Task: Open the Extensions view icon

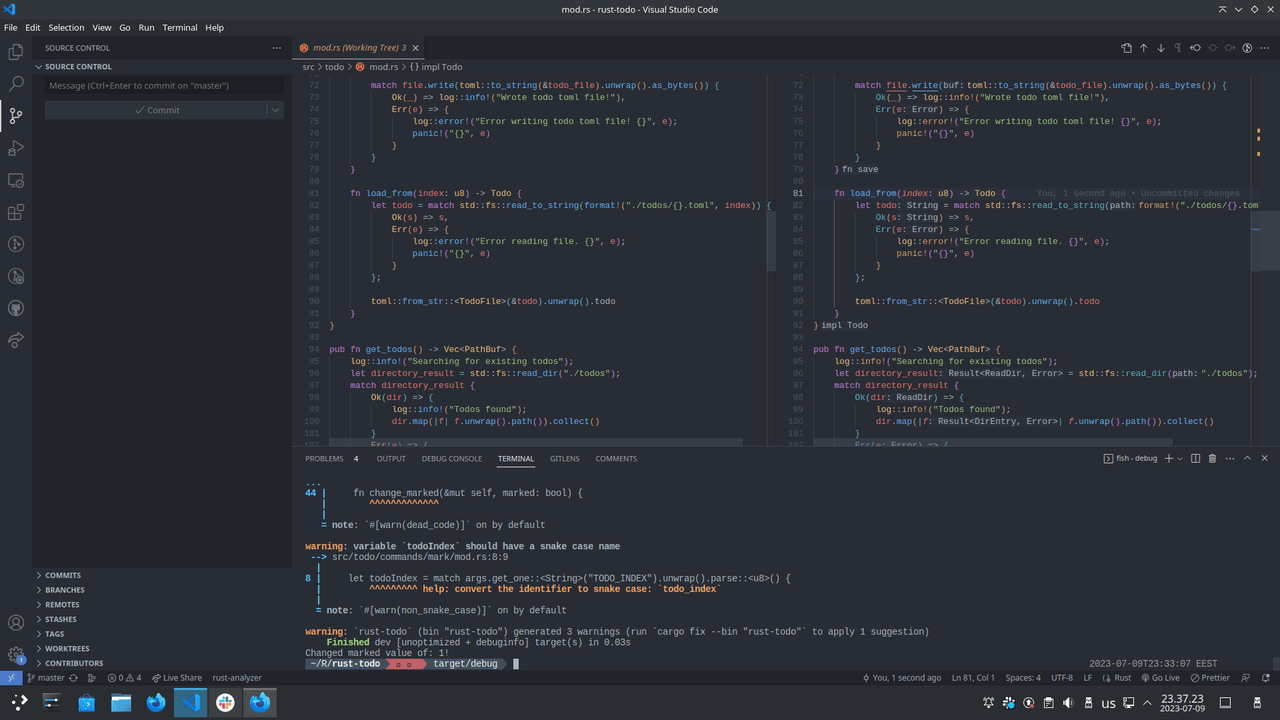Action: 16,212
